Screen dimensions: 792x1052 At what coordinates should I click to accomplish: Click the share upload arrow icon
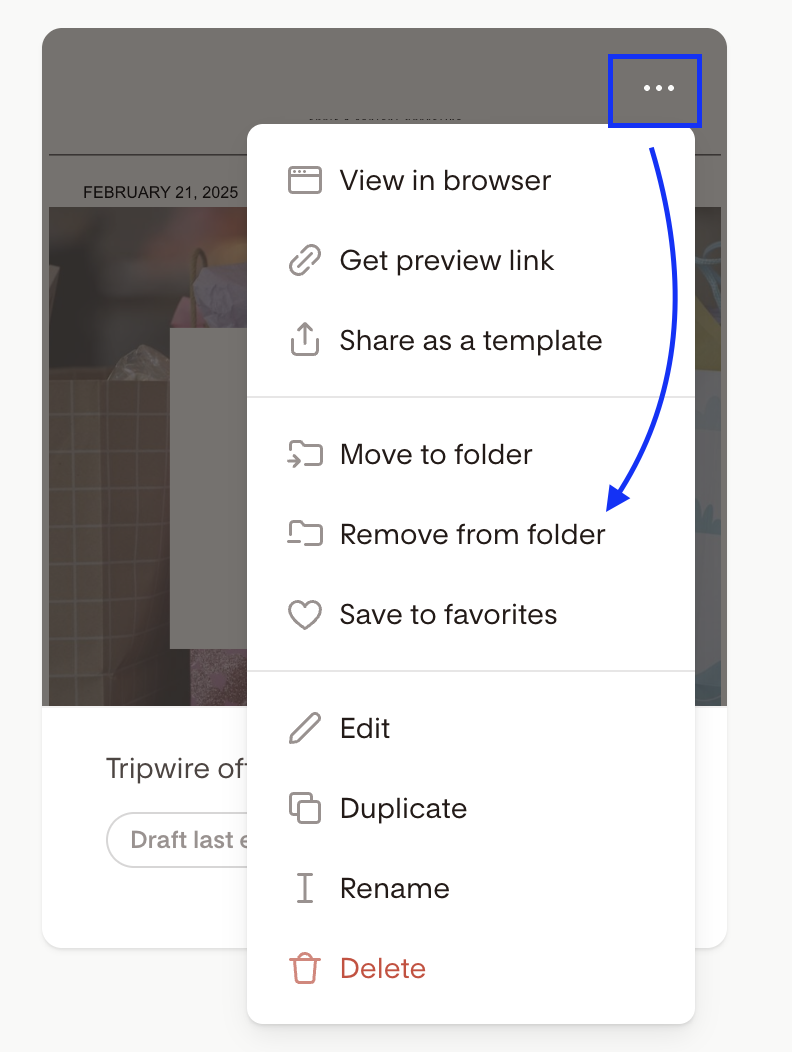(305, 340)
